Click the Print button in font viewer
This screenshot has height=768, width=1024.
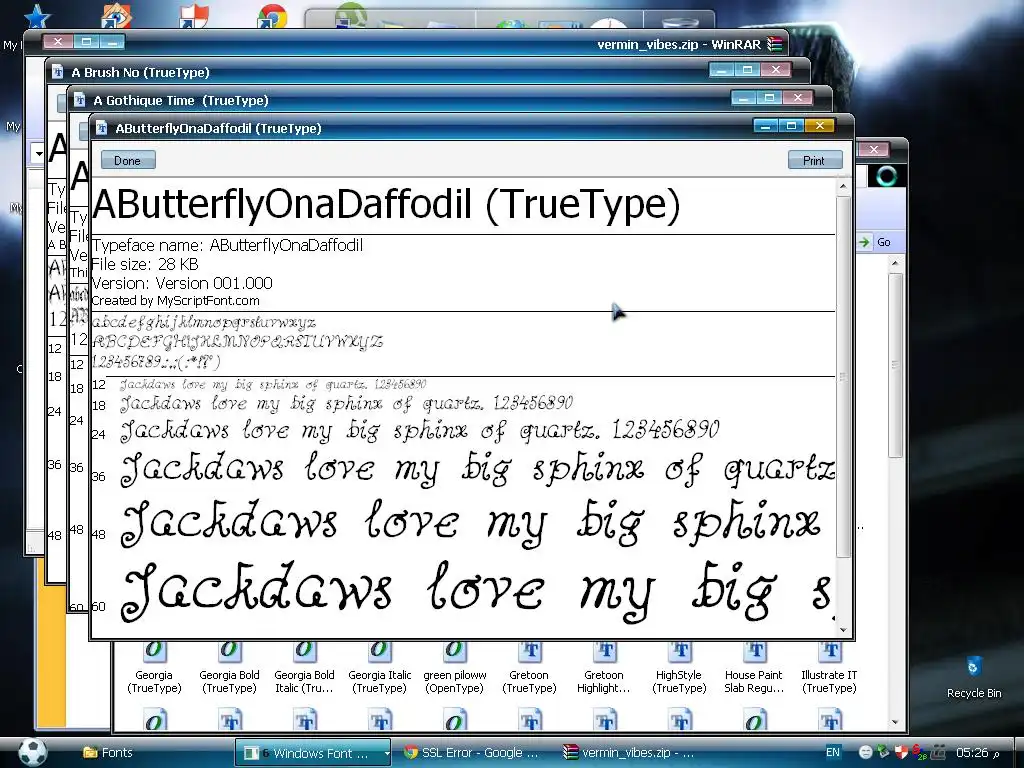(x=814, y=161)
